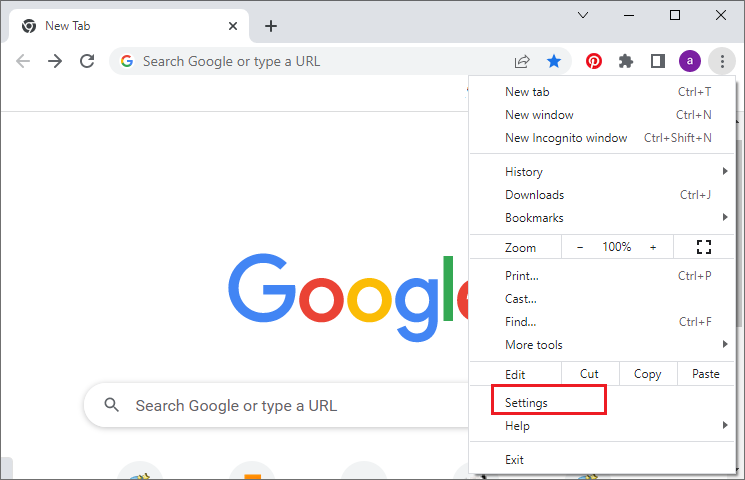Click the magnifier in Google search box
The width and height of the screenshot is (745, 480).
[x=112, y=405]
